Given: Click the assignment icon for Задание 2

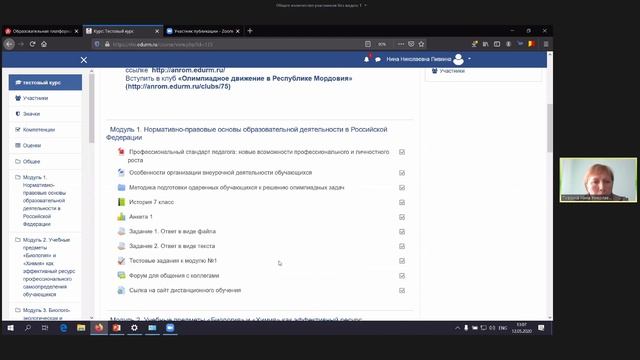Looking at the screenshot, I should (x=121, y=246).
